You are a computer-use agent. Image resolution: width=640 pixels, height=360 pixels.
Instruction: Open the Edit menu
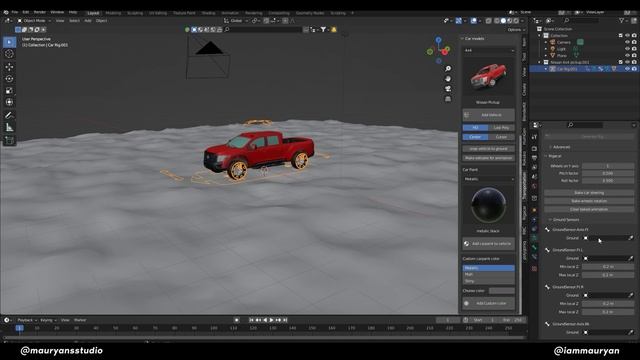26,13
